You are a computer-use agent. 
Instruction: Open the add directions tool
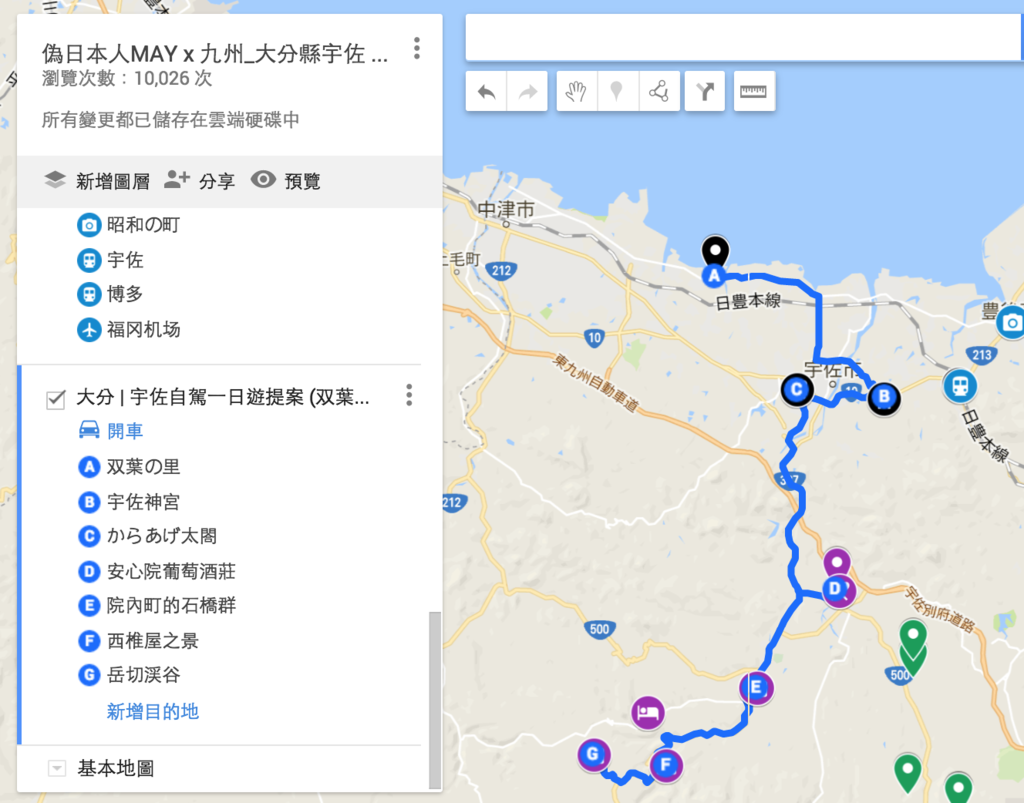(705, 91)
